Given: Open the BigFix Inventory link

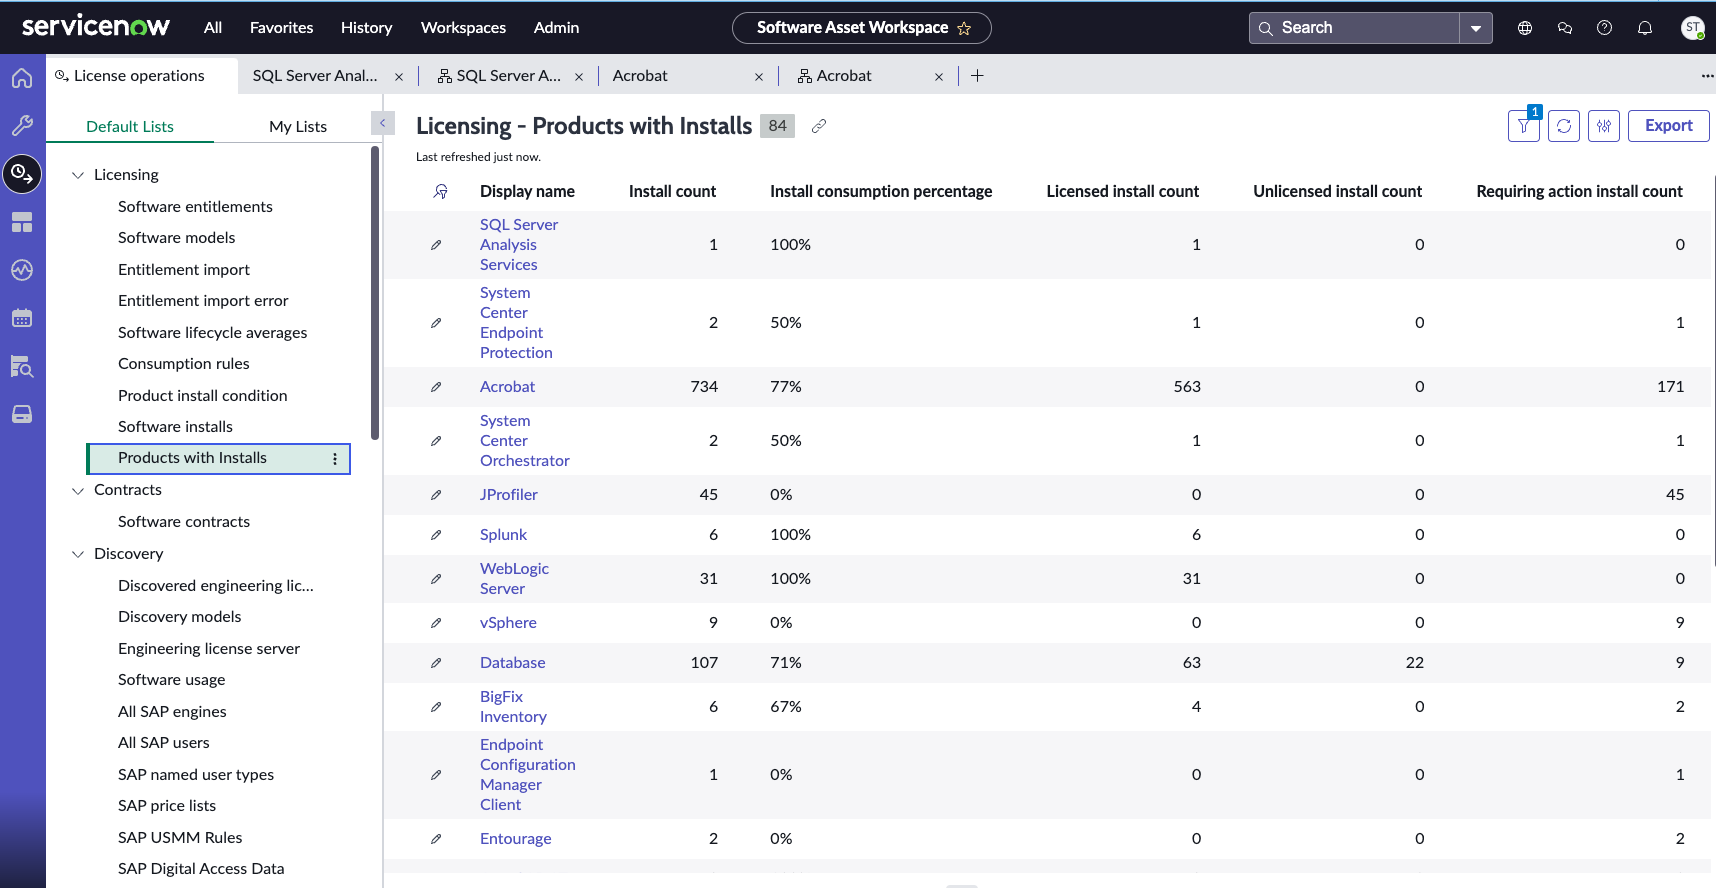Looking at the screenshot, I should 513,707.
